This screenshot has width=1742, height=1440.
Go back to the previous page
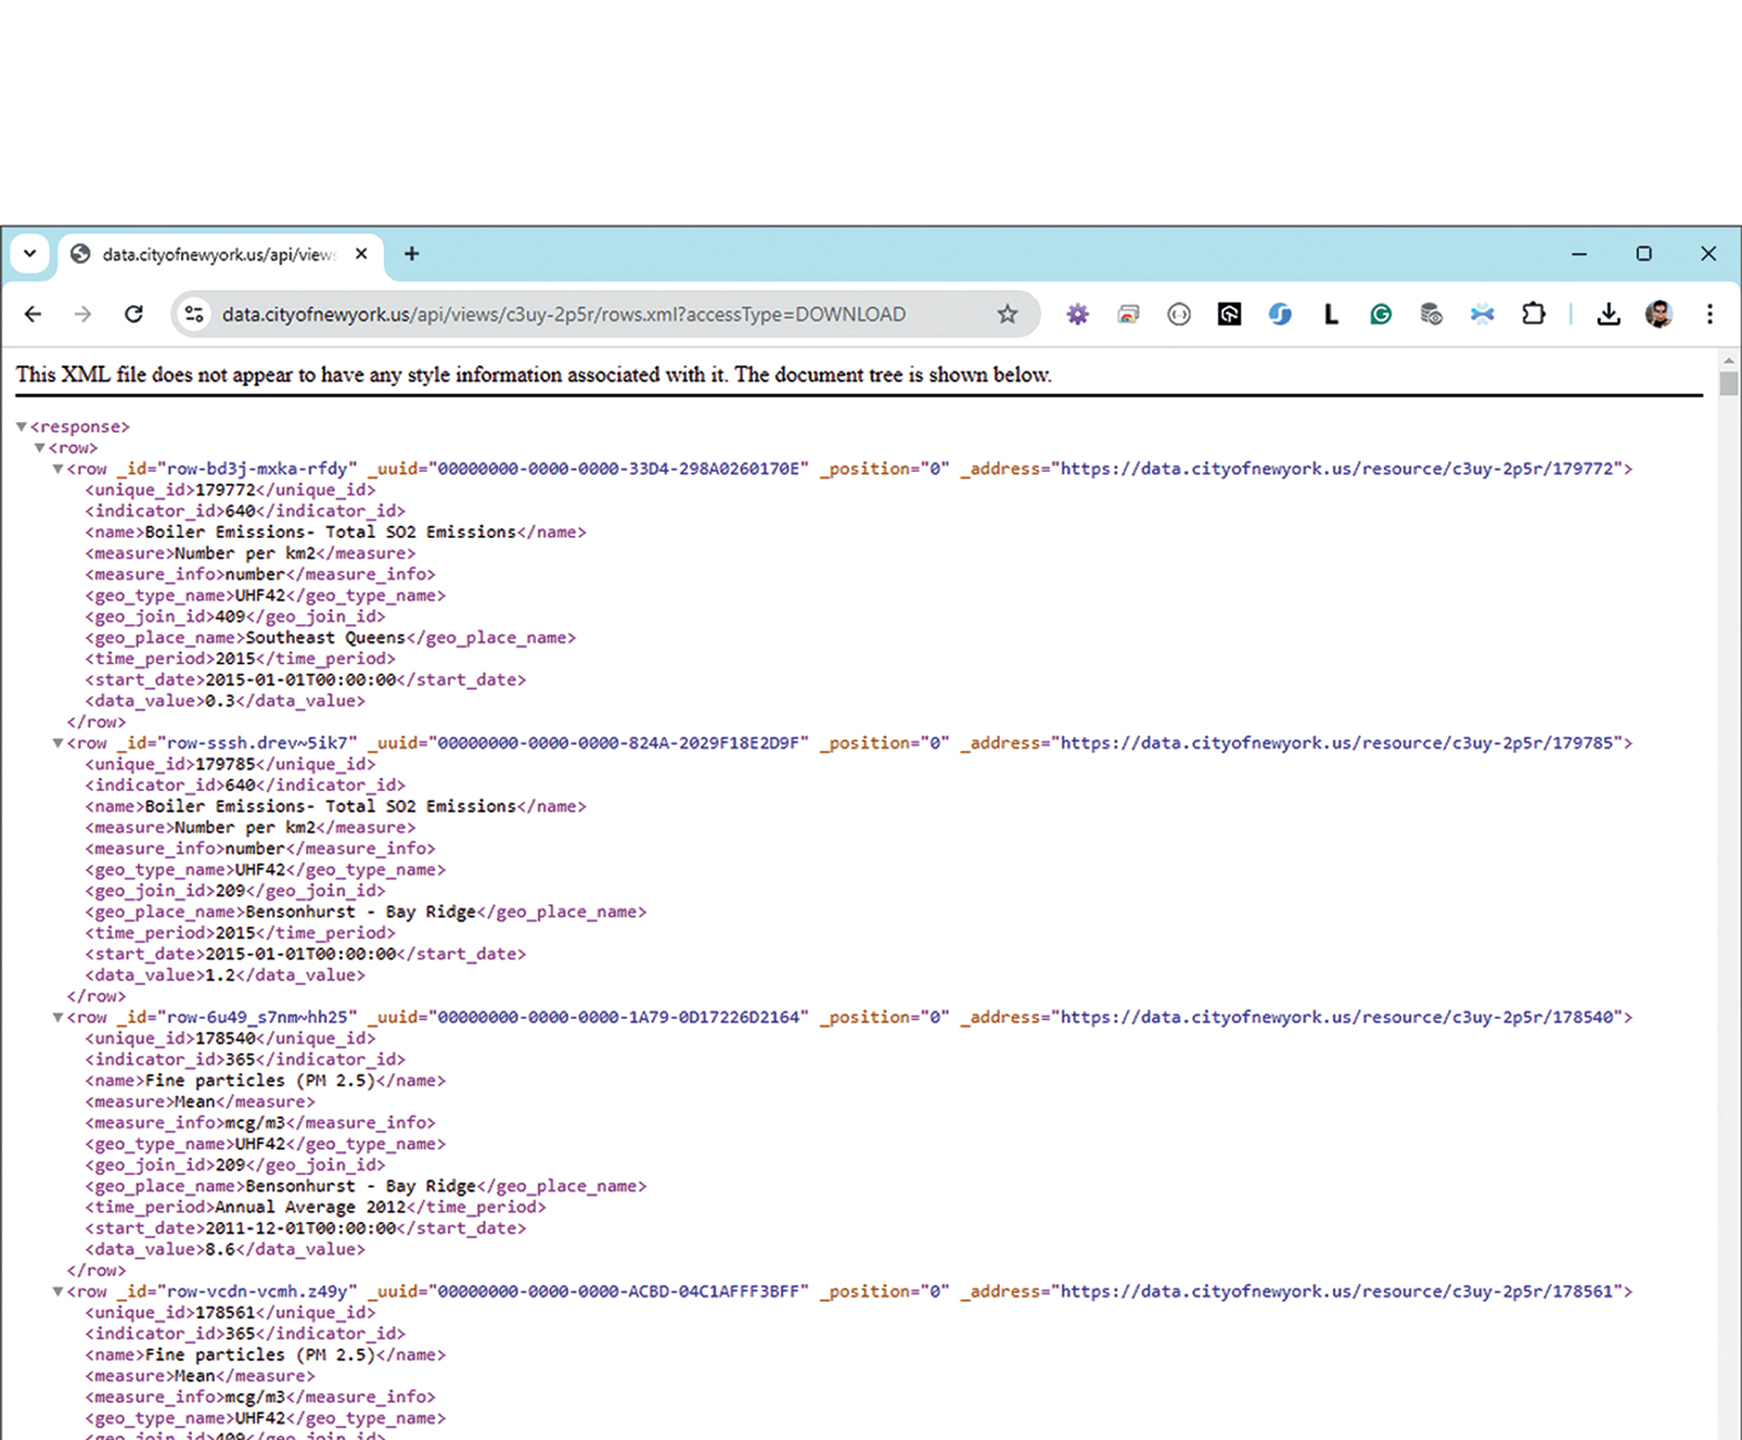(x=33, y=314)
